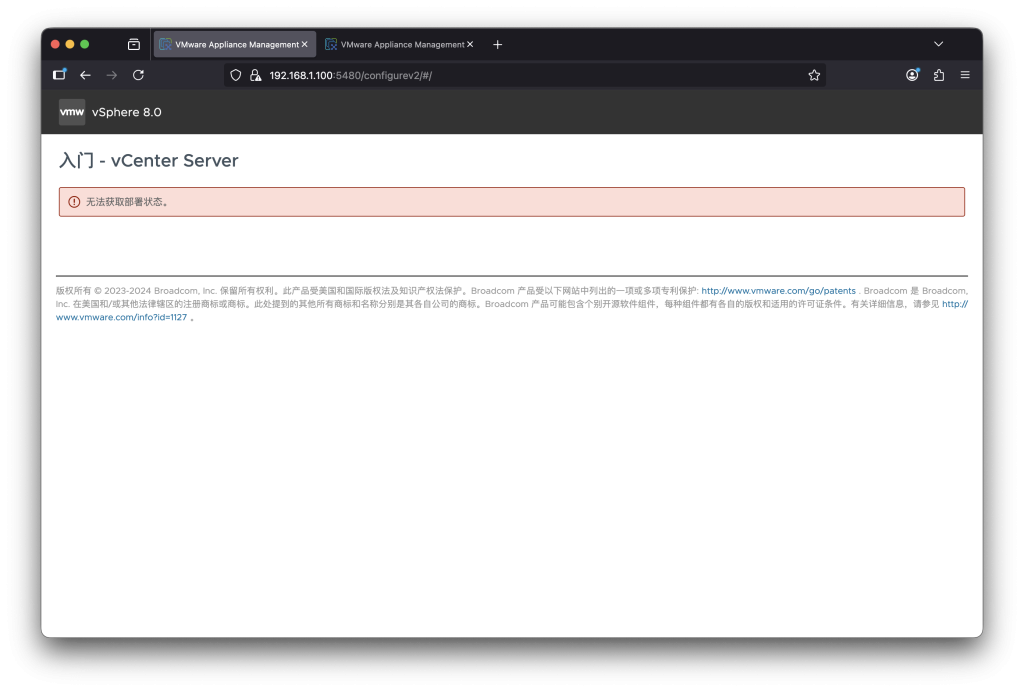Click the bookmark star icon in address bar
Screen dimensions: 1024x692
coord(813,74)
